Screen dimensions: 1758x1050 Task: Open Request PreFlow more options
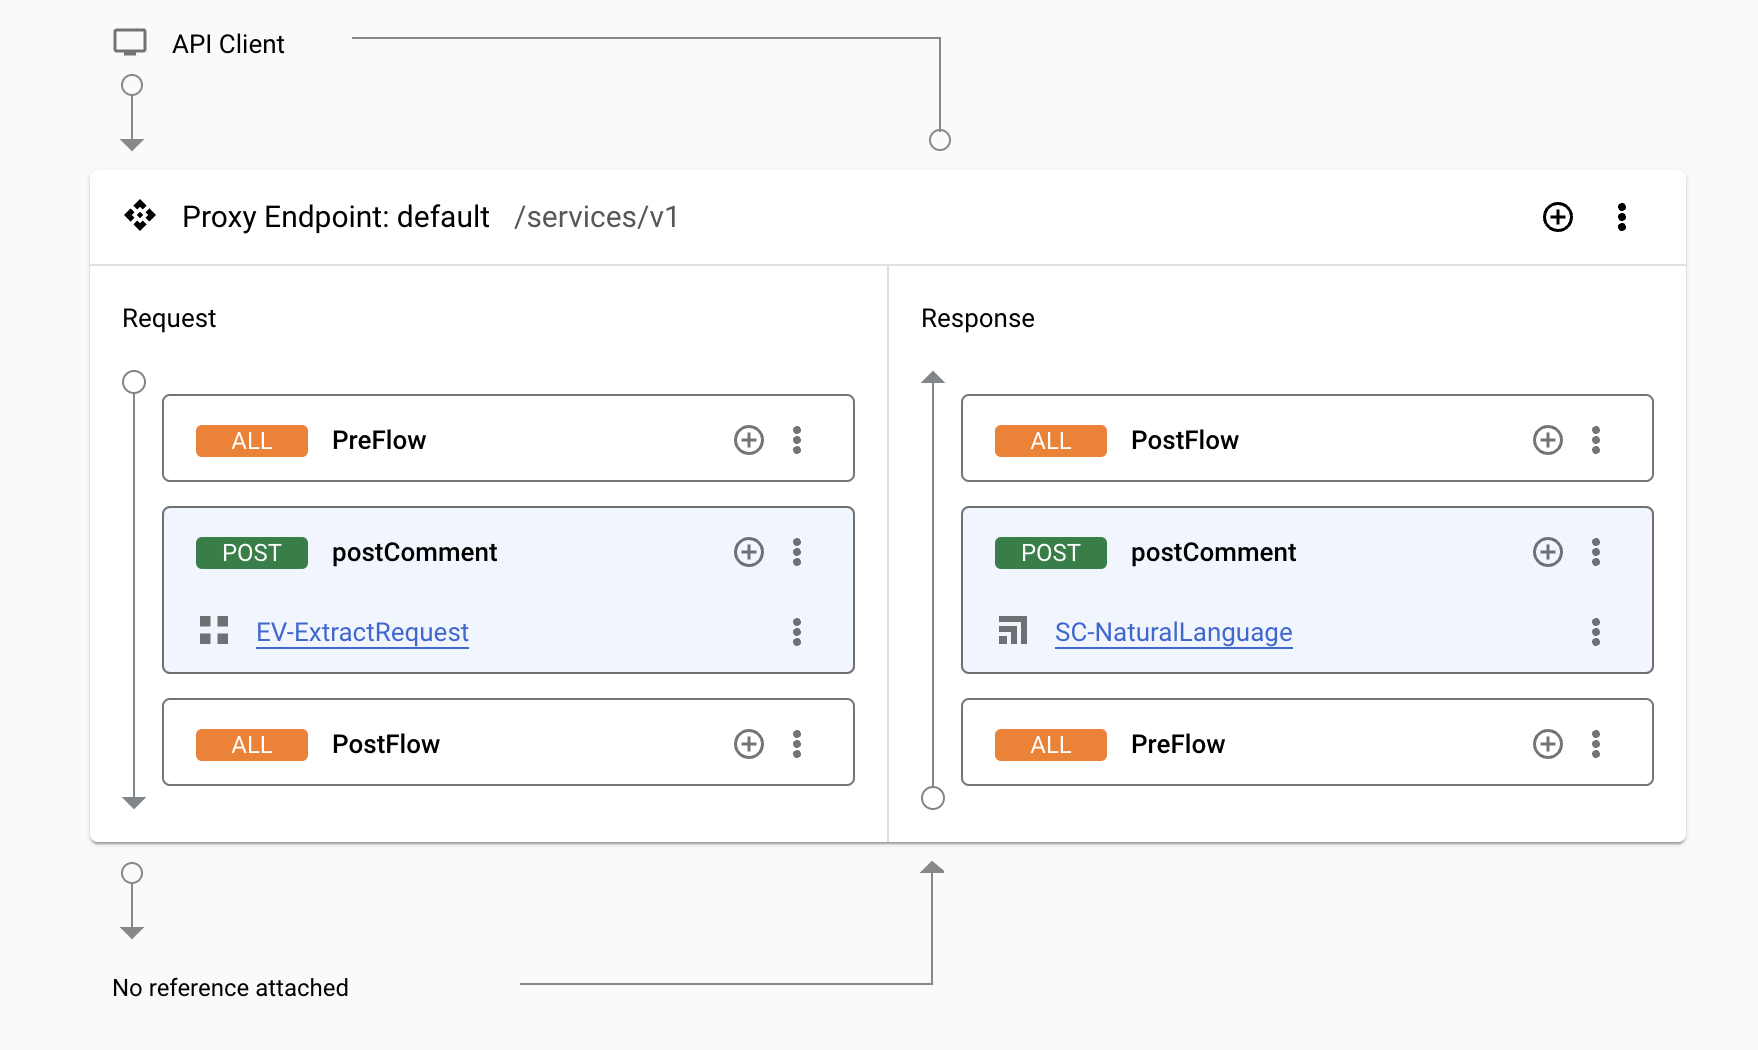point(797,440)
